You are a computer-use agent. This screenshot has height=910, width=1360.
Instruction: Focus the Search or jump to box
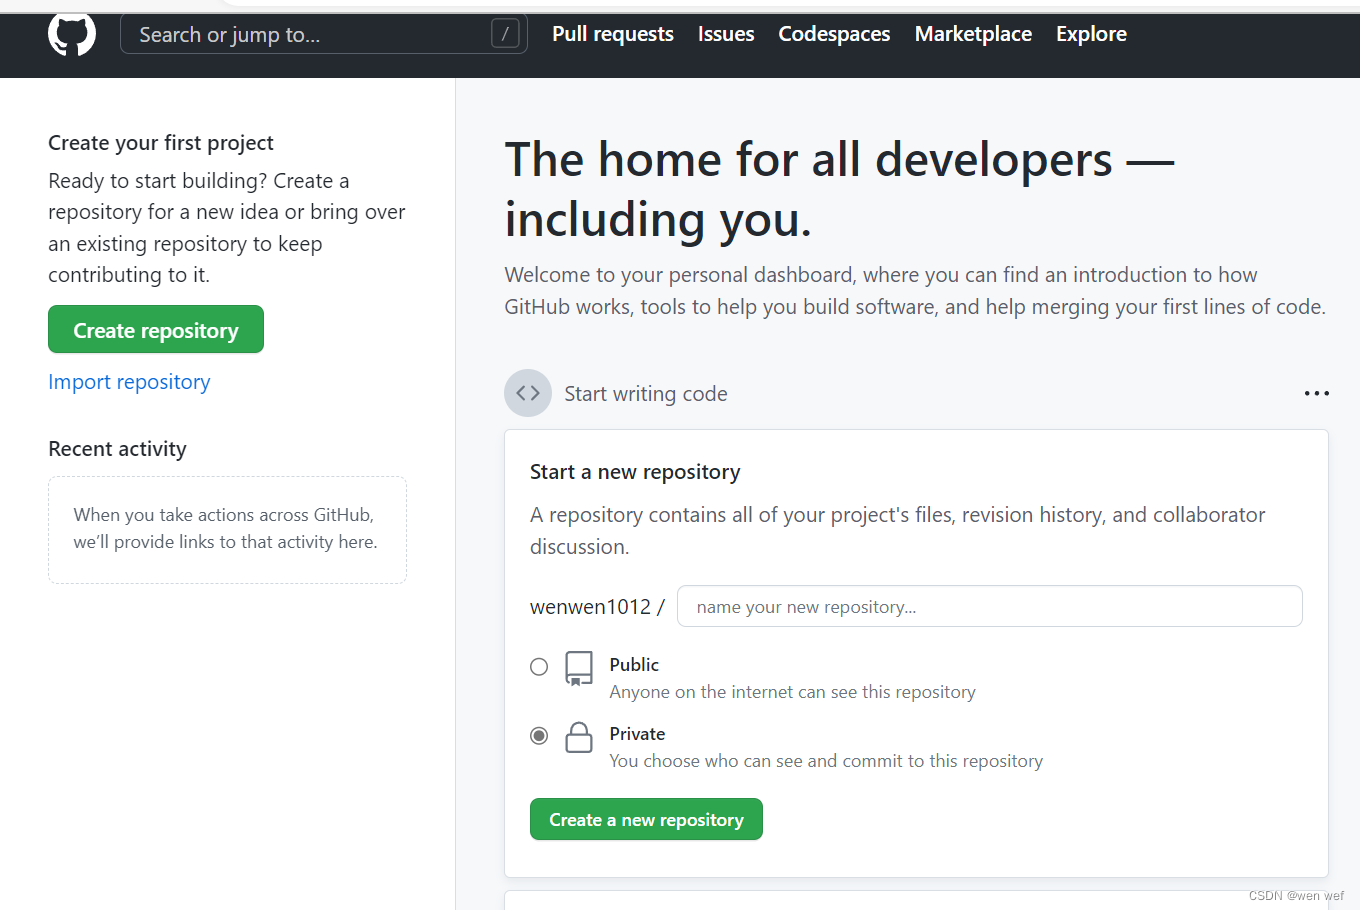323,34
